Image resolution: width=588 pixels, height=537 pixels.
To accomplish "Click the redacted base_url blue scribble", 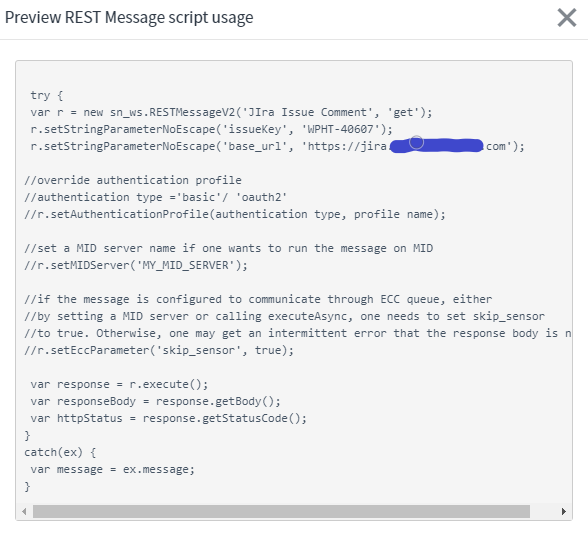I will tap(436, 146).
